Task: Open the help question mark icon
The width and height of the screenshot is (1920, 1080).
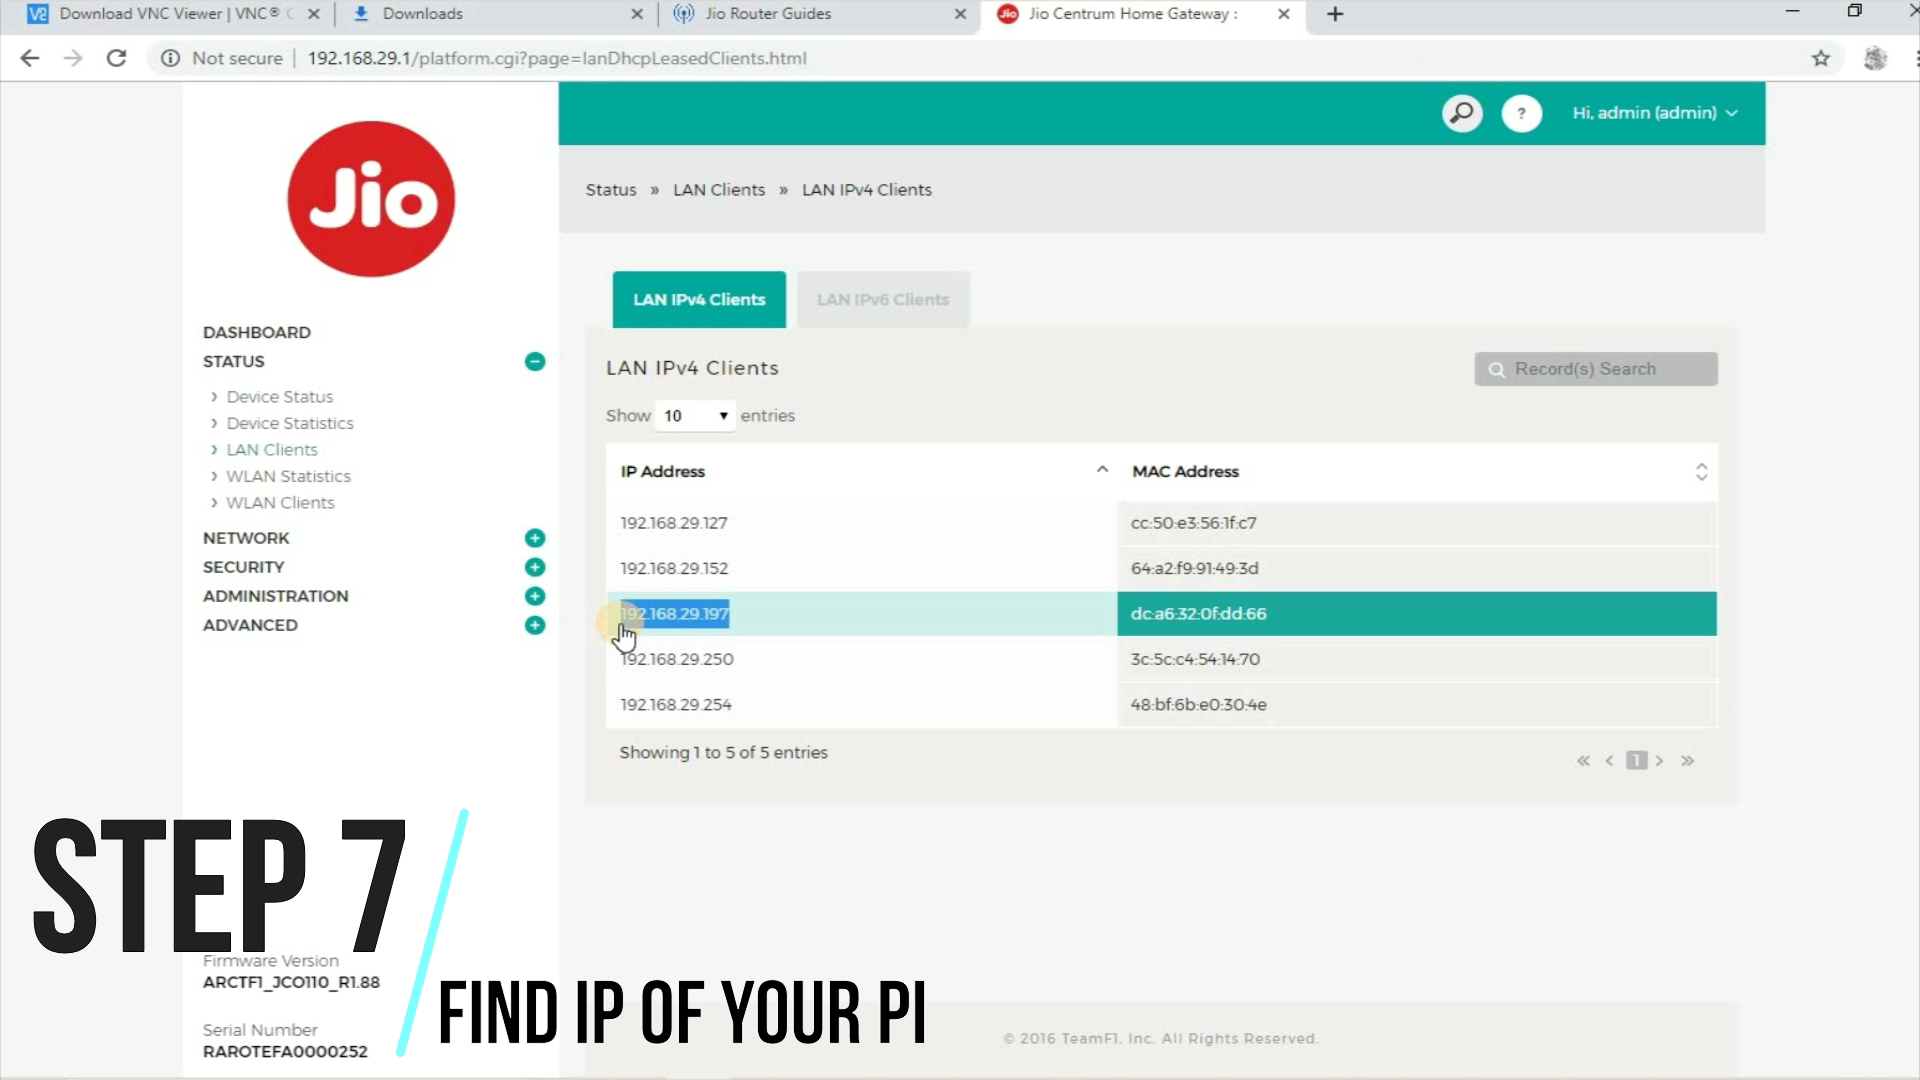Action: pos(1521,113)
